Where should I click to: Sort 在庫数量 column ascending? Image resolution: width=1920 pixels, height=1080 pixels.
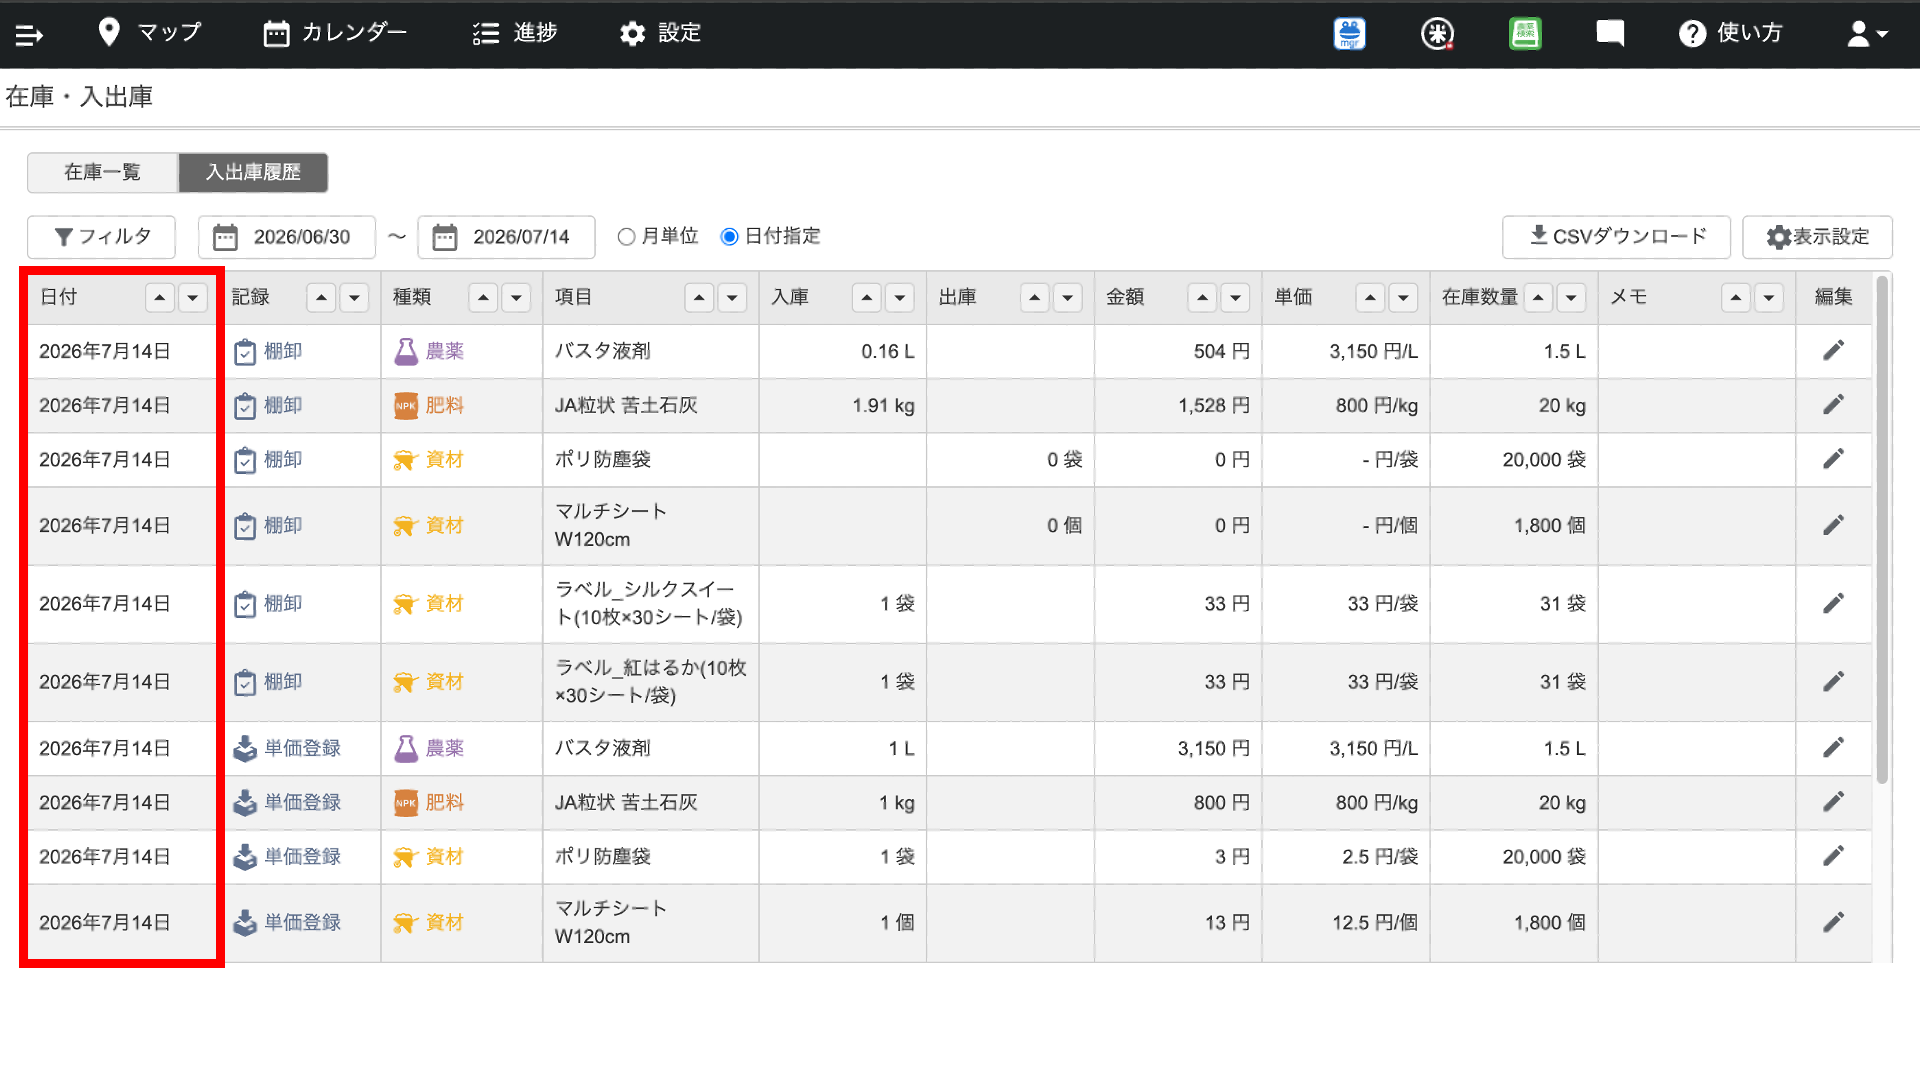(x=1538, y=297)
